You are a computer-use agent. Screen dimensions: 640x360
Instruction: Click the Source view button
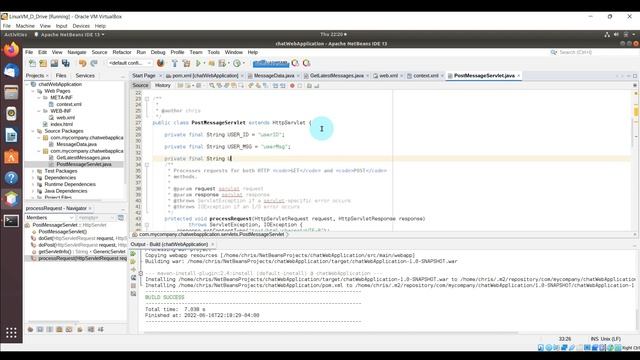coord(140,85)
